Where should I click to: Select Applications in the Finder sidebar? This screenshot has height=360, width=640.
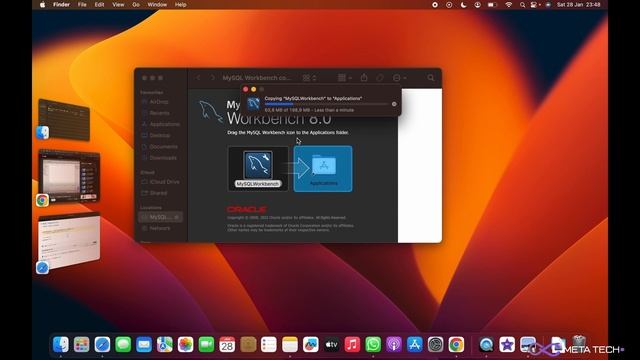coord(160,124)
